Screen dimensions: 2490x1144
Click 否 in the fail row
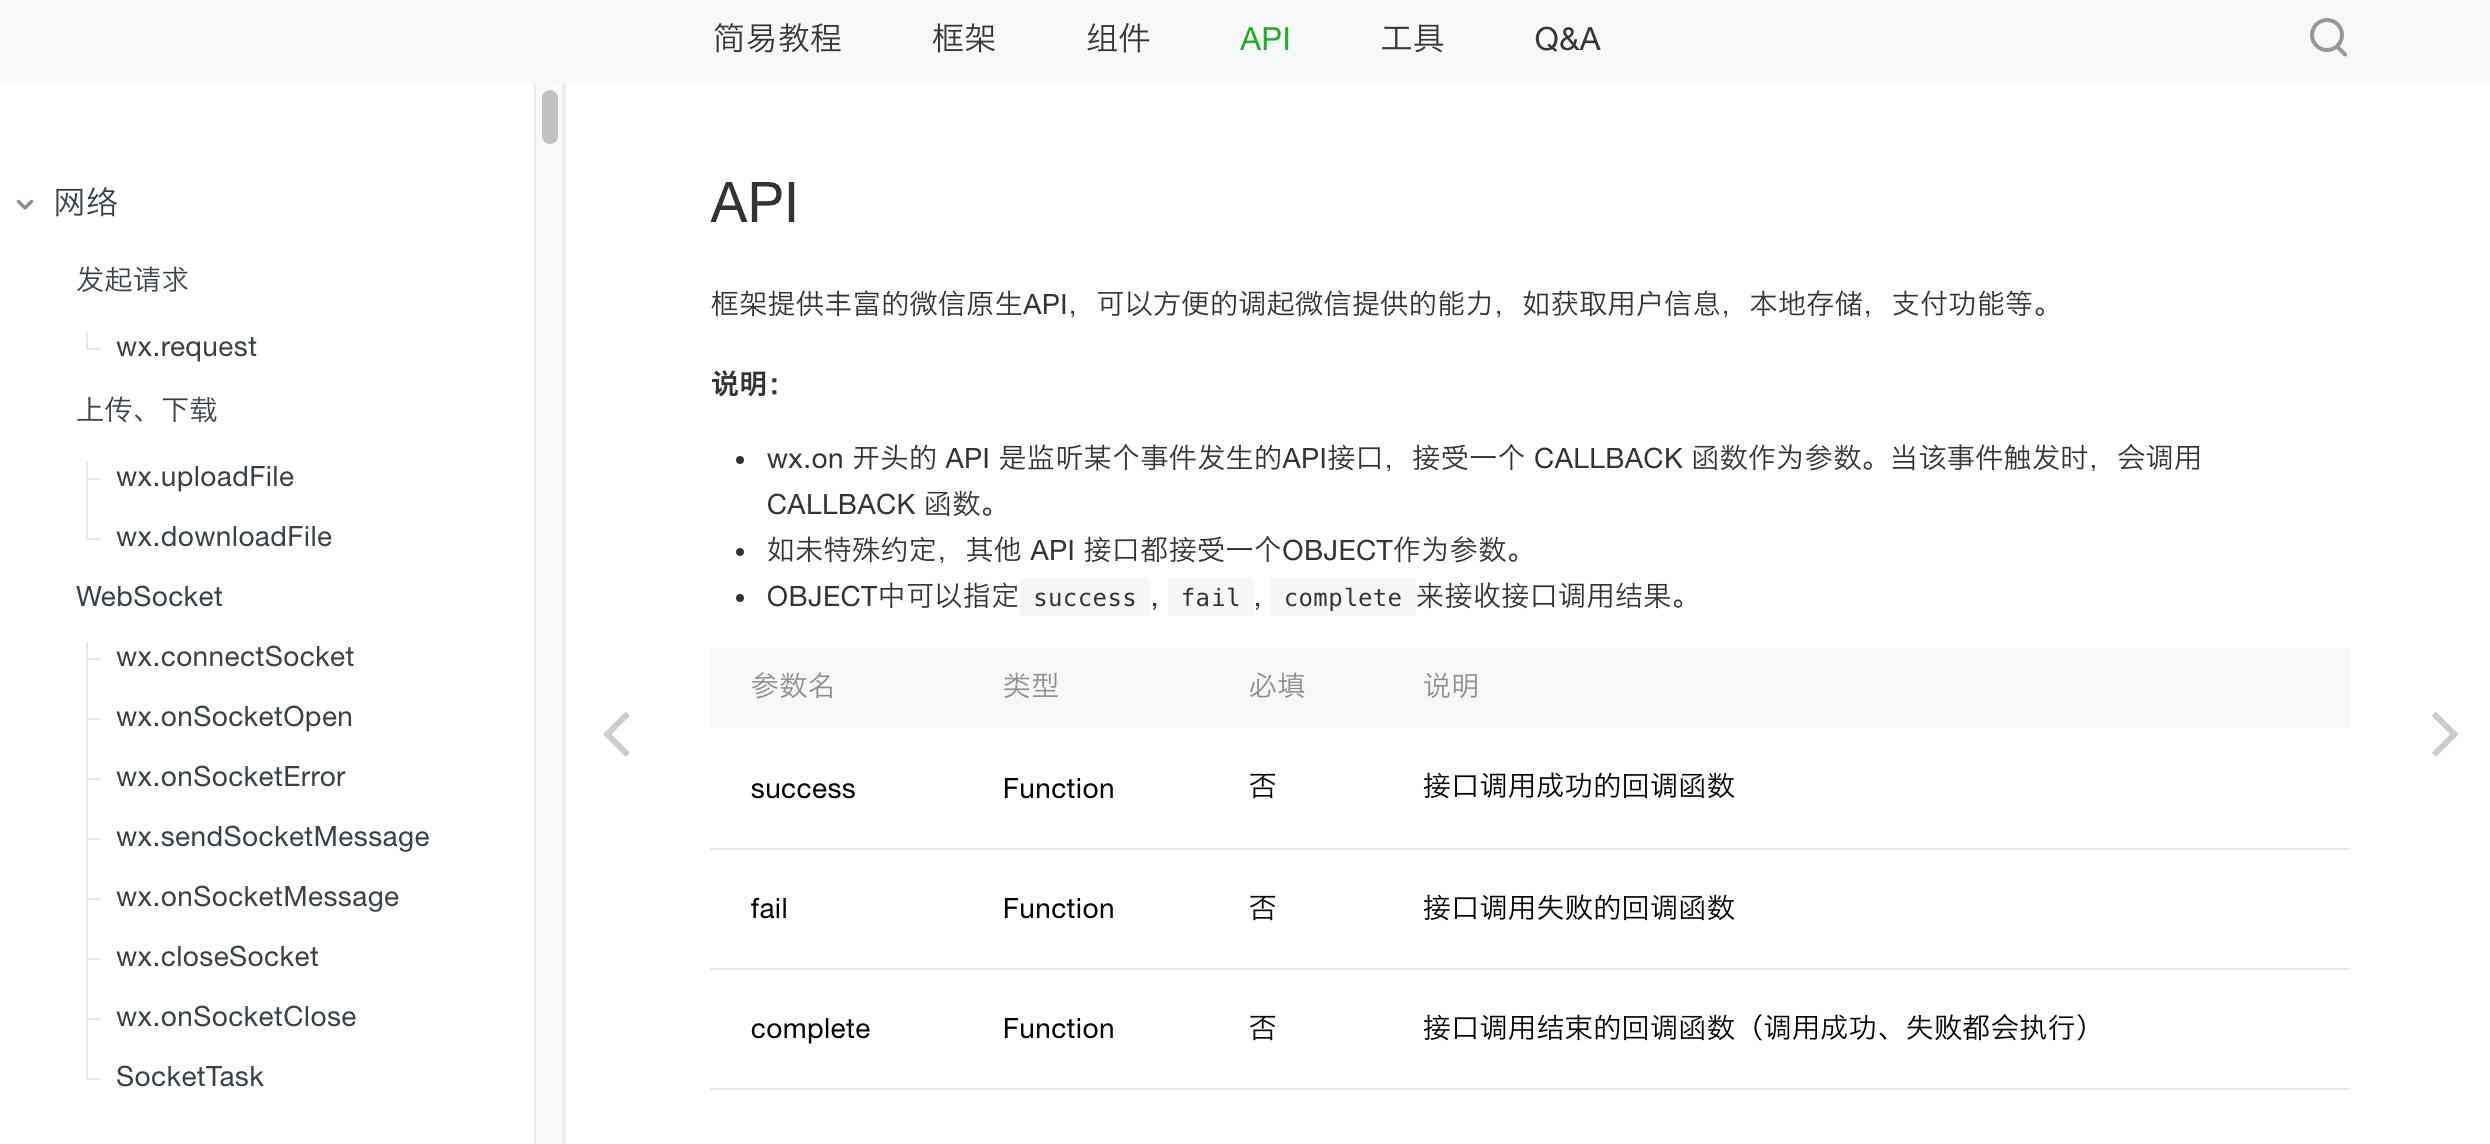pyautogui.click(x=1262, y=907)
